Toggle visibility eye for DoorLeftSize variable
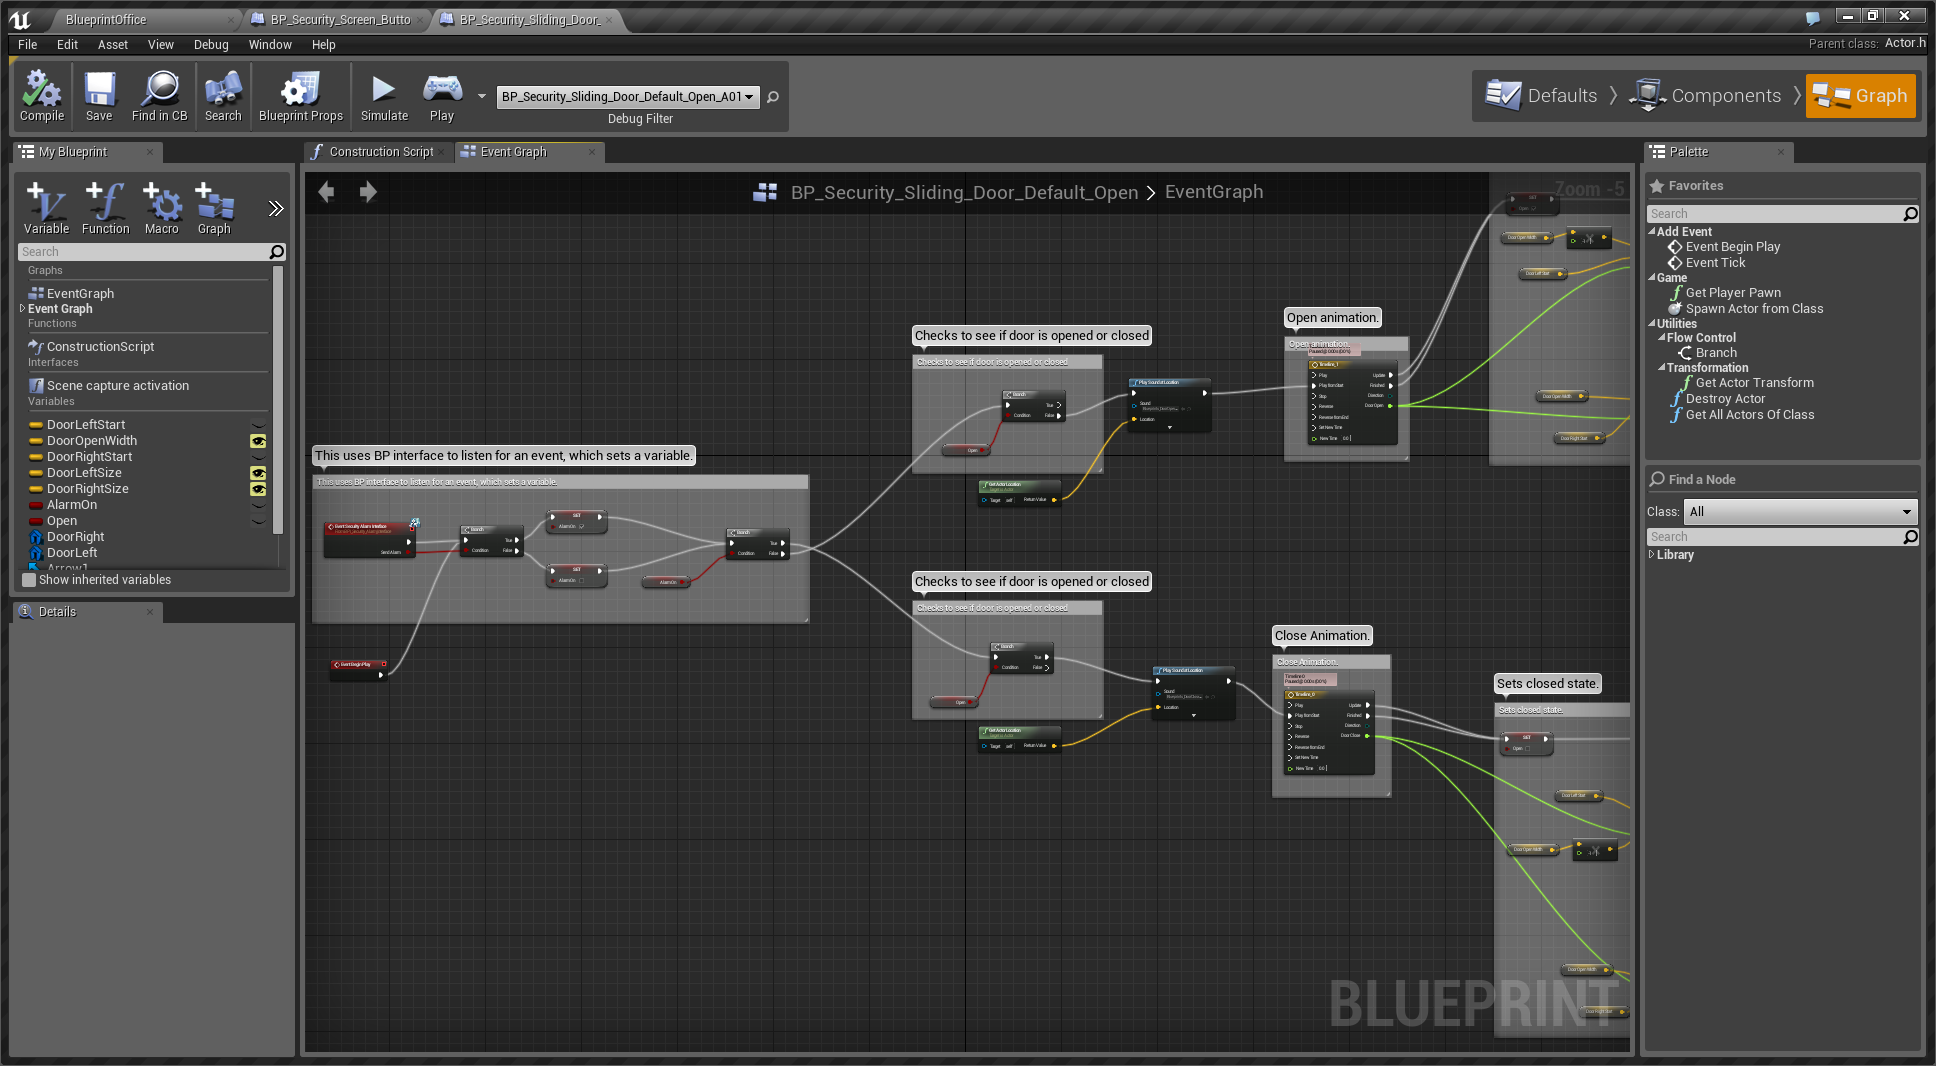 click(258, 473)
